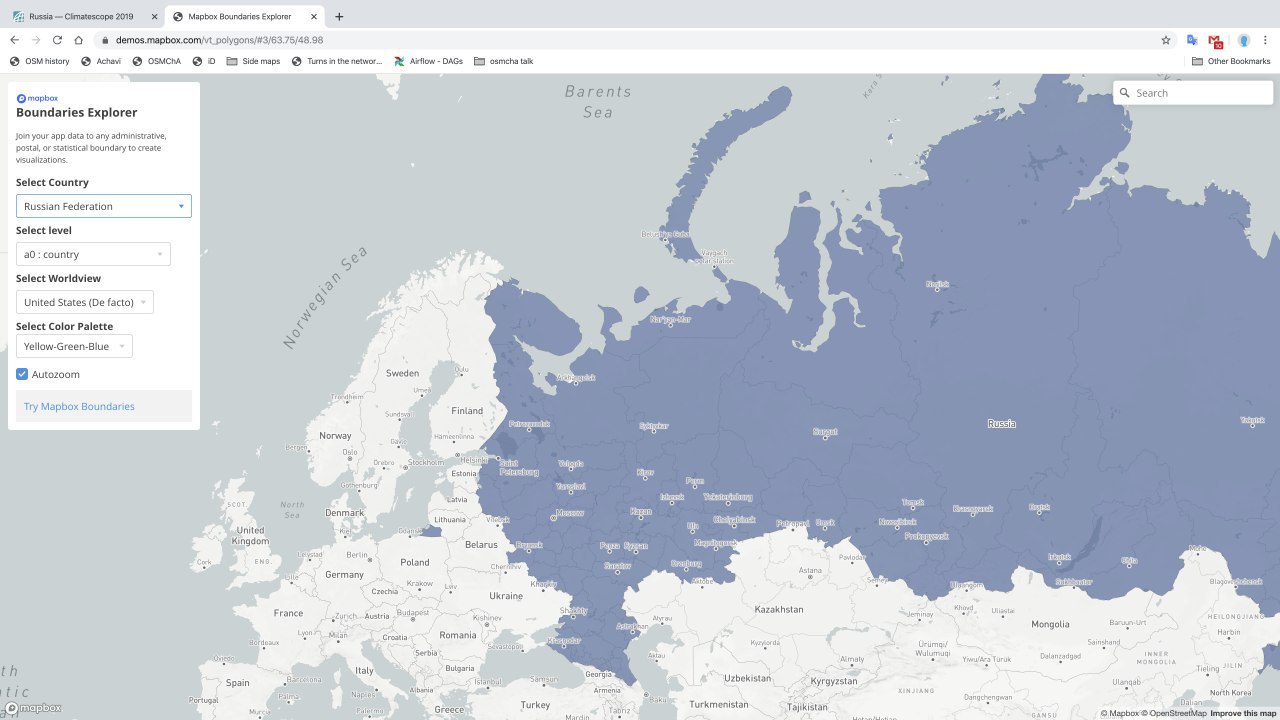Toggle the Autozoom checkbox
Image resolution: width=1280 pixels, height=720 pixels.
22,374
